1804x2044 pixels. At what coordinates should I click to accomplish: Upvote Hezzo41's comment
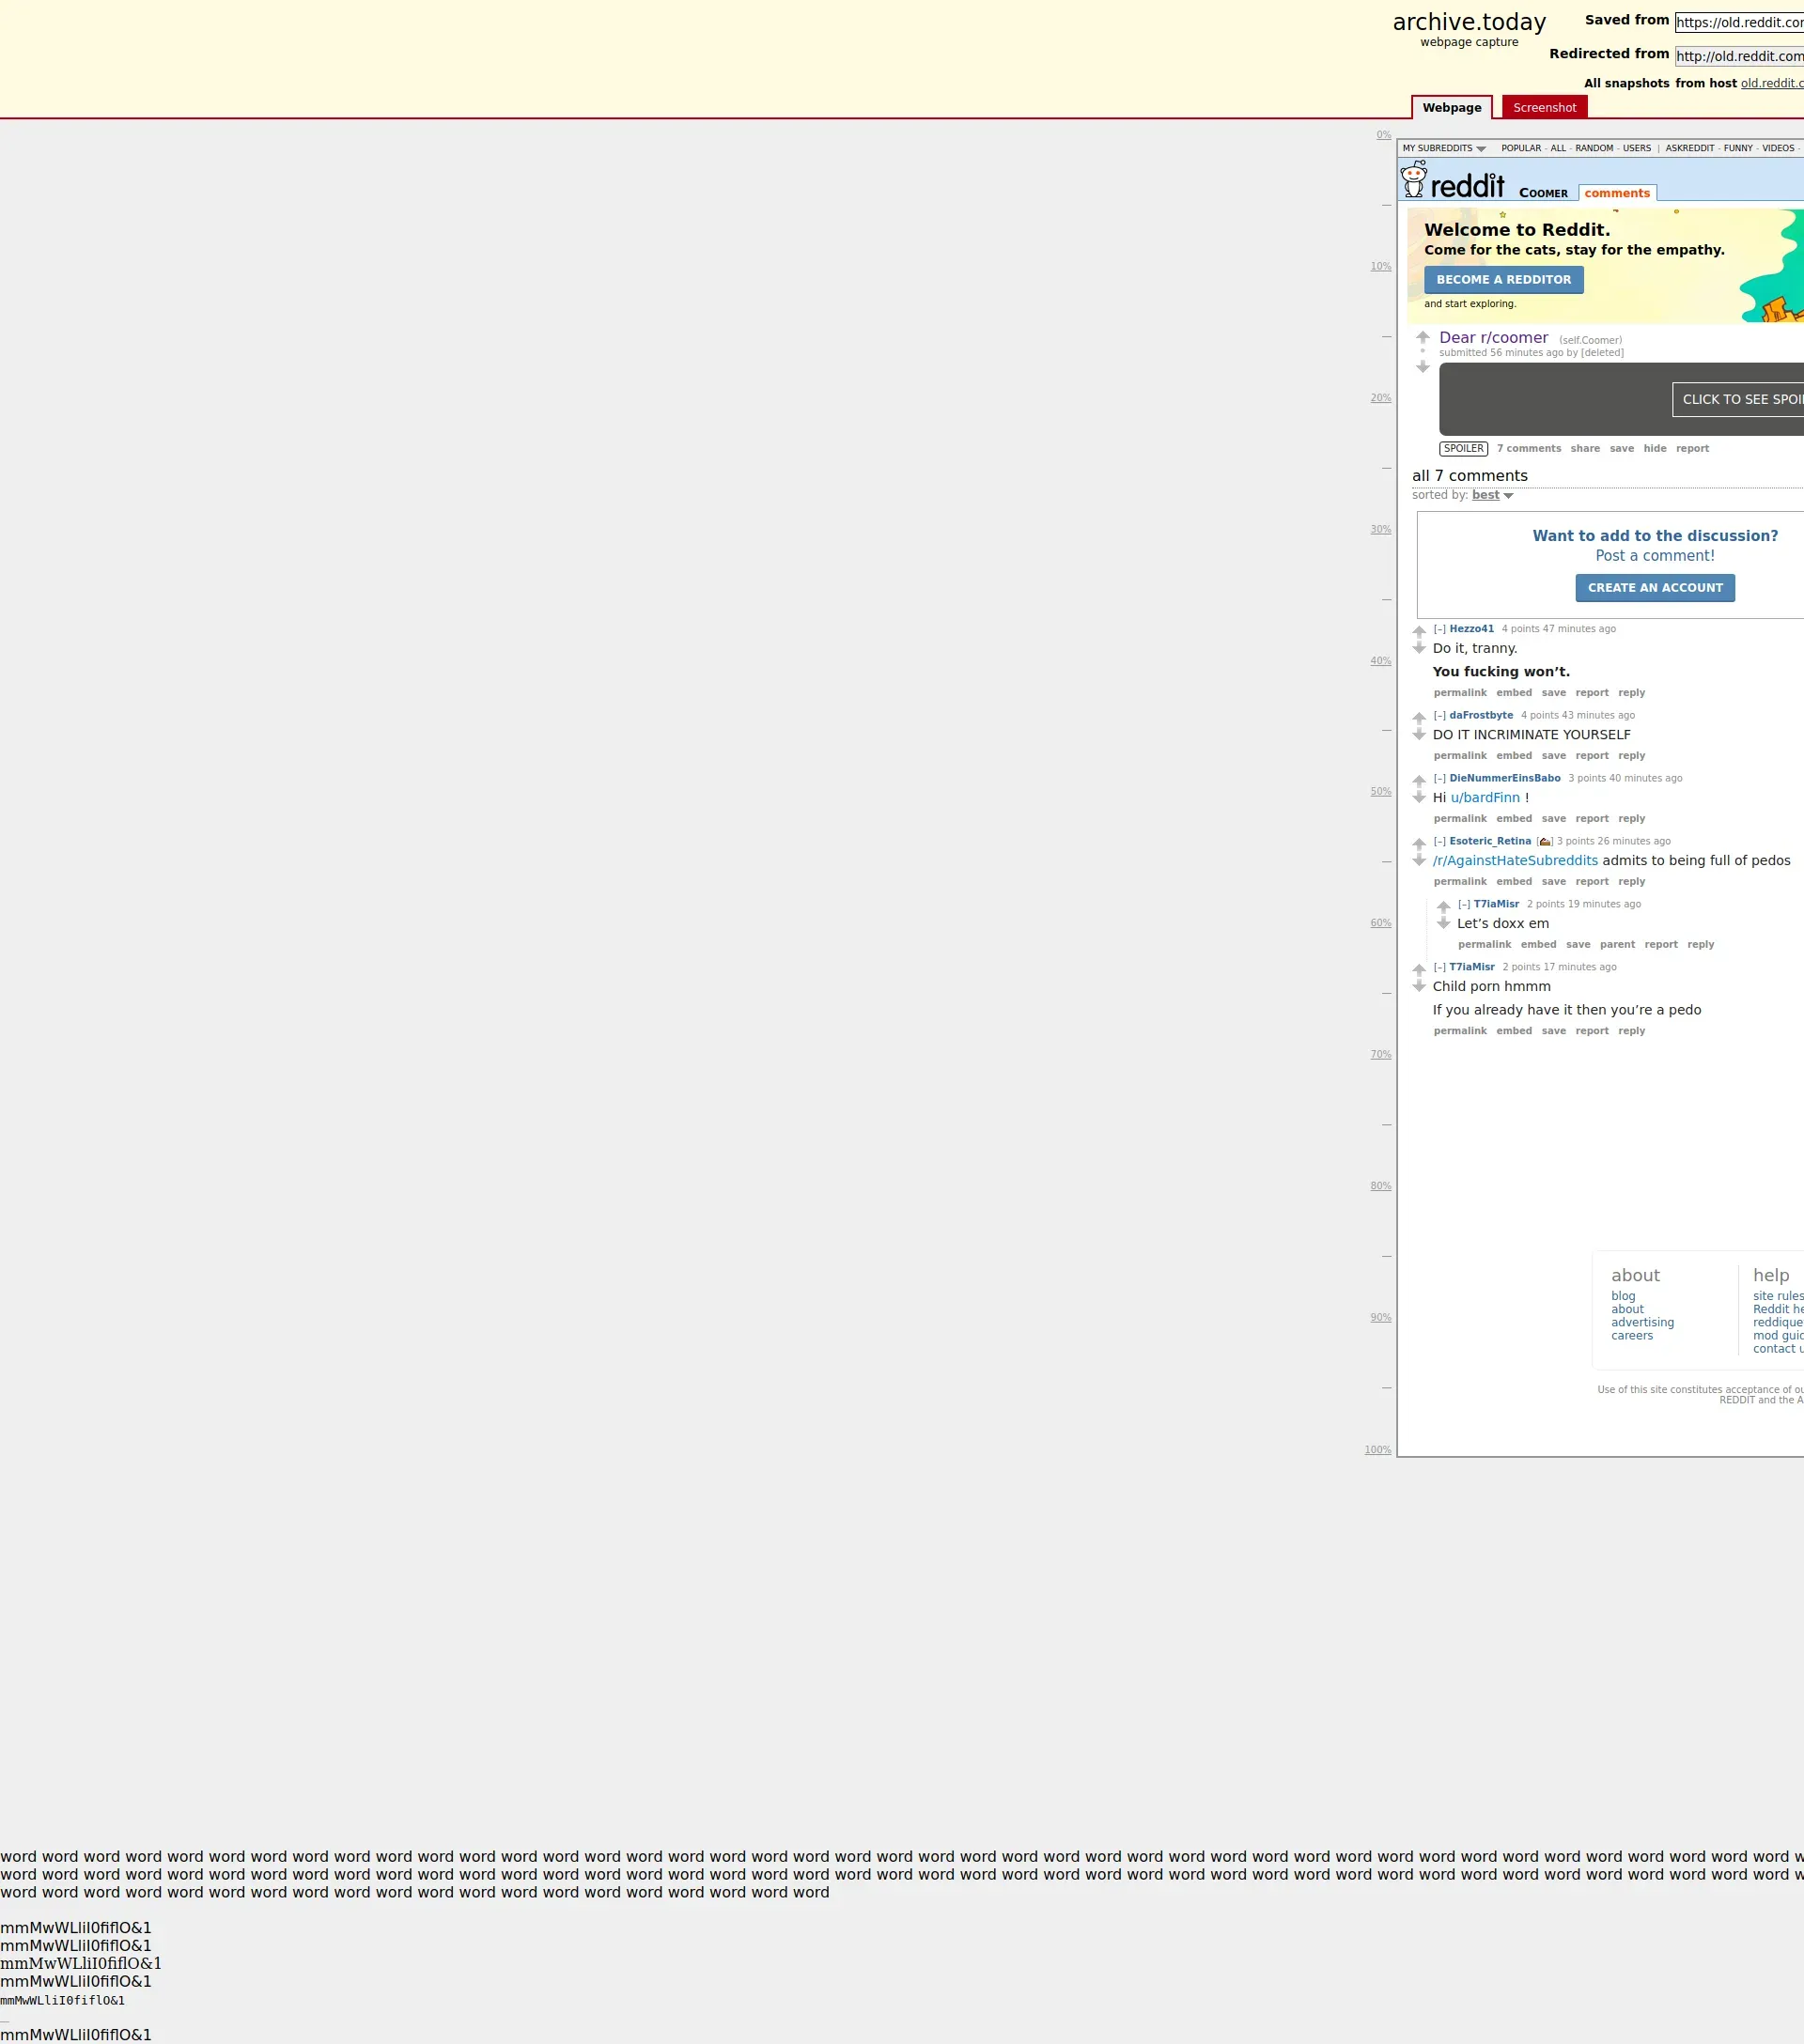(1419, 632)
